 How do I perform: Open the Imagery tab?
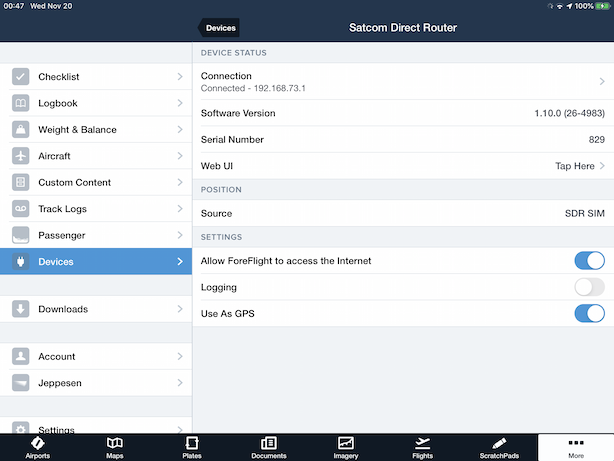click(346, 448)
